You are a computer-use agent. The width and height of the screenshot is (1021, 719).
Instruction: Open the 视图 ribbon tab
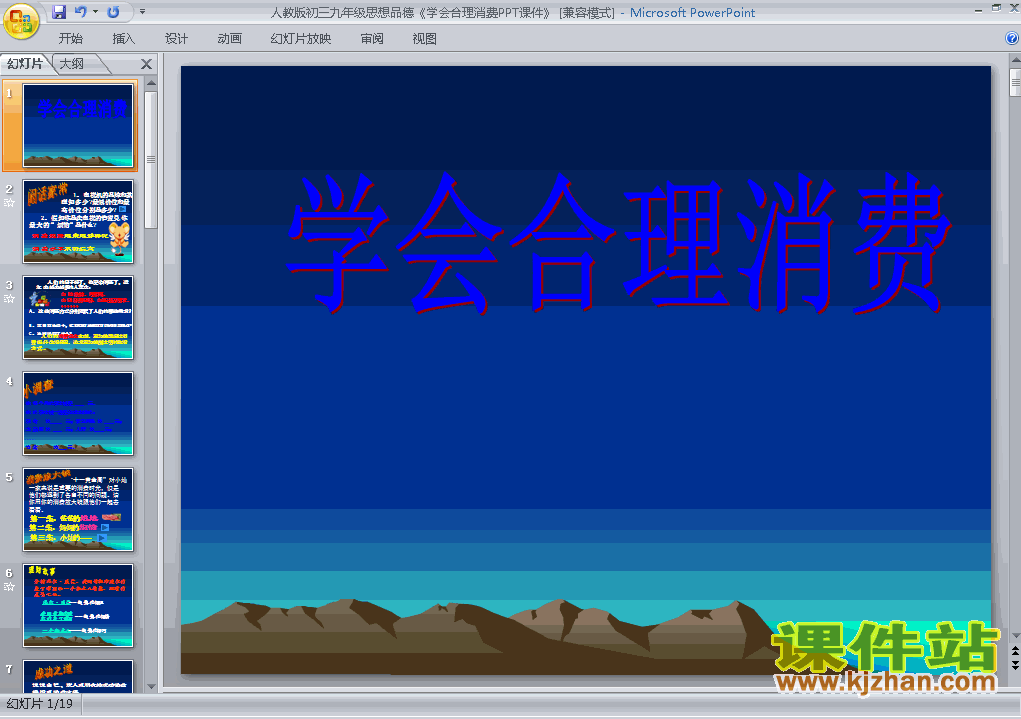coord(425,38)
